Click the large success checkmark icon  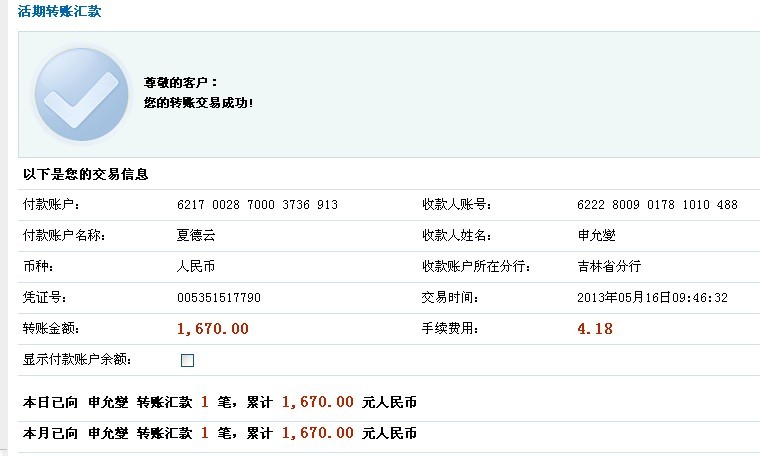81,95
